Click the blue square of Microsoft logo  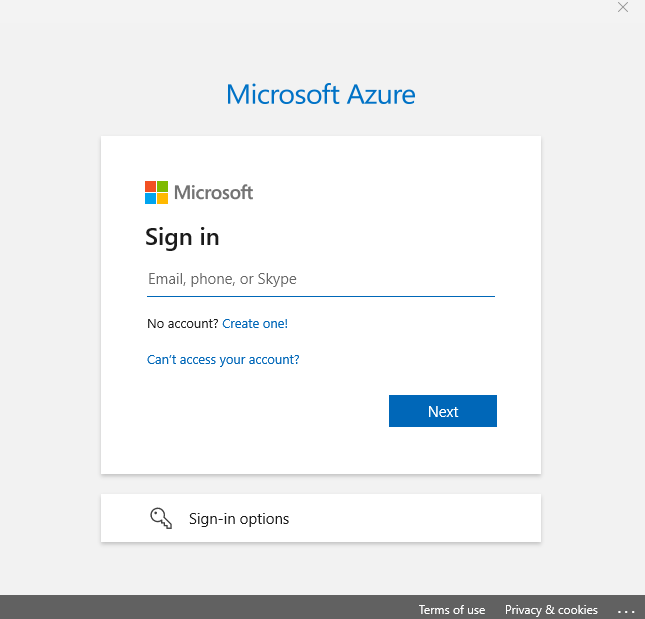150,199
